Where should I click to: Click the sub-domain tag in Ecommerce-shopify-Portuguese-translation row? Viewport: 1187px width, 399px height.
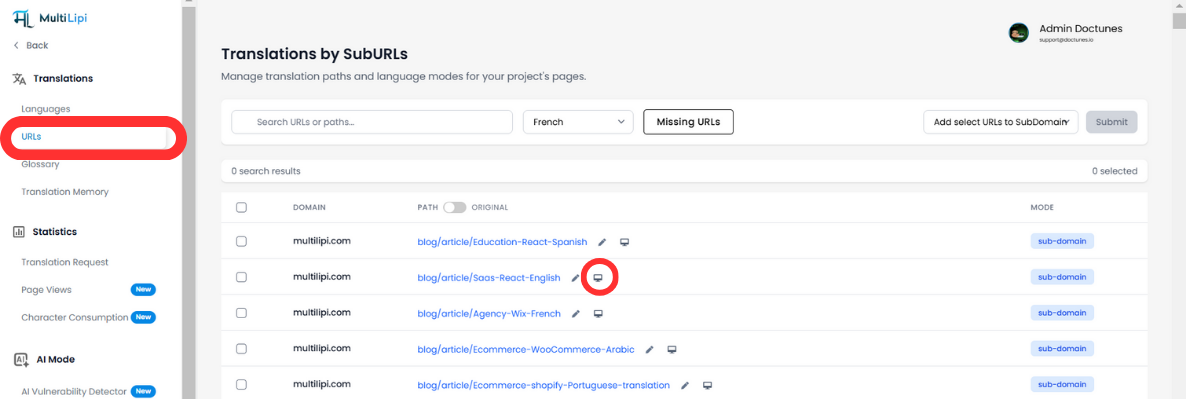[1062, 385]
